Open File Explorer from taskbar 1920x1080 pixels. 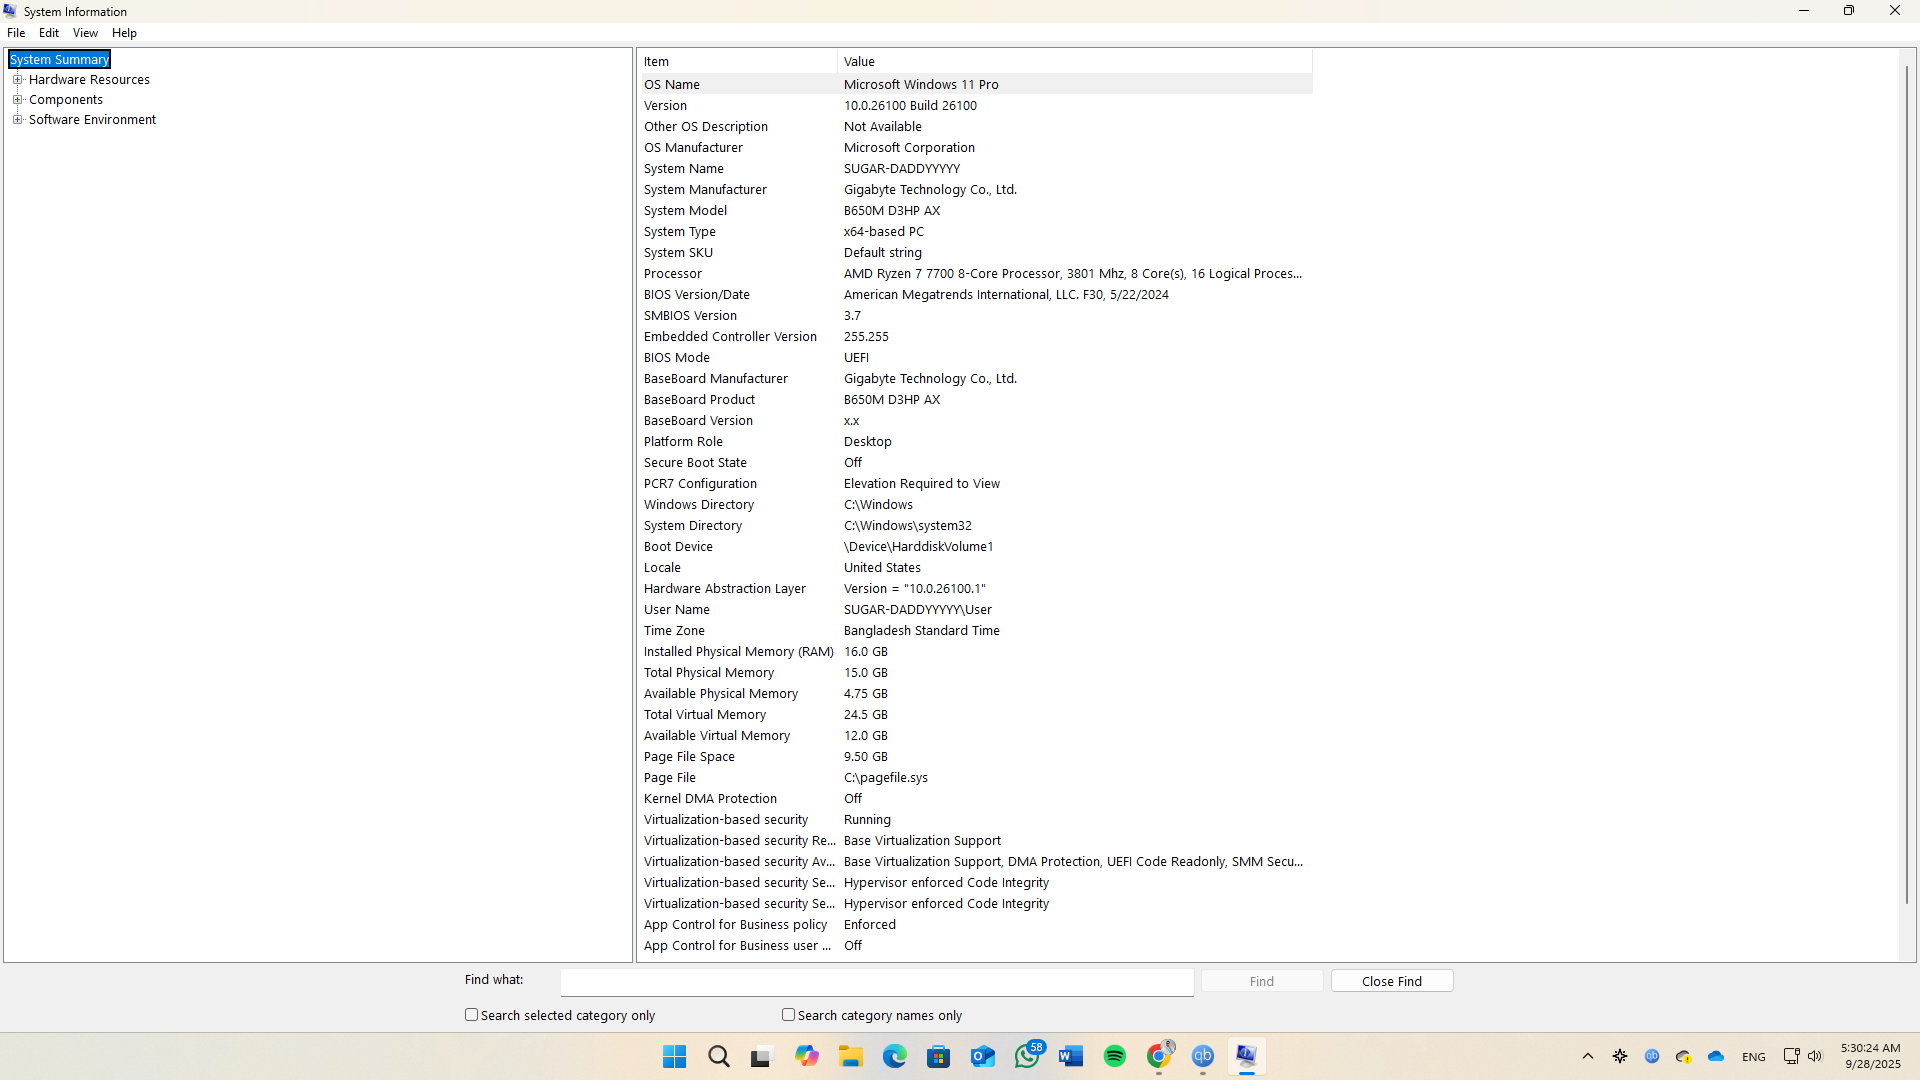click(851, 1056)
